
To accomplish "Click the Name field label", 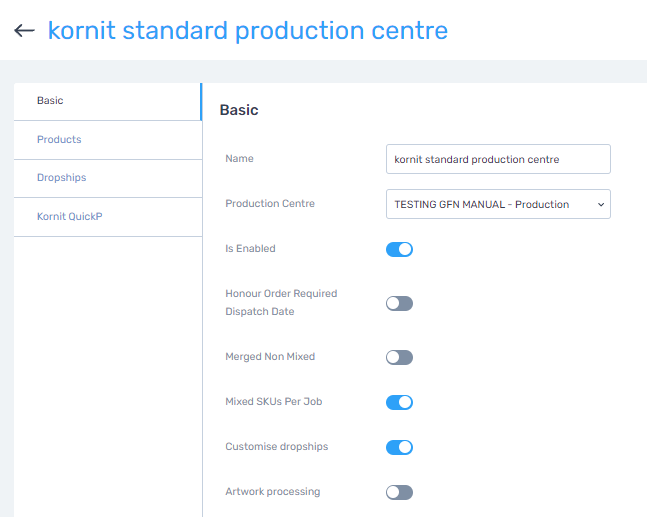I will point(239,158).
